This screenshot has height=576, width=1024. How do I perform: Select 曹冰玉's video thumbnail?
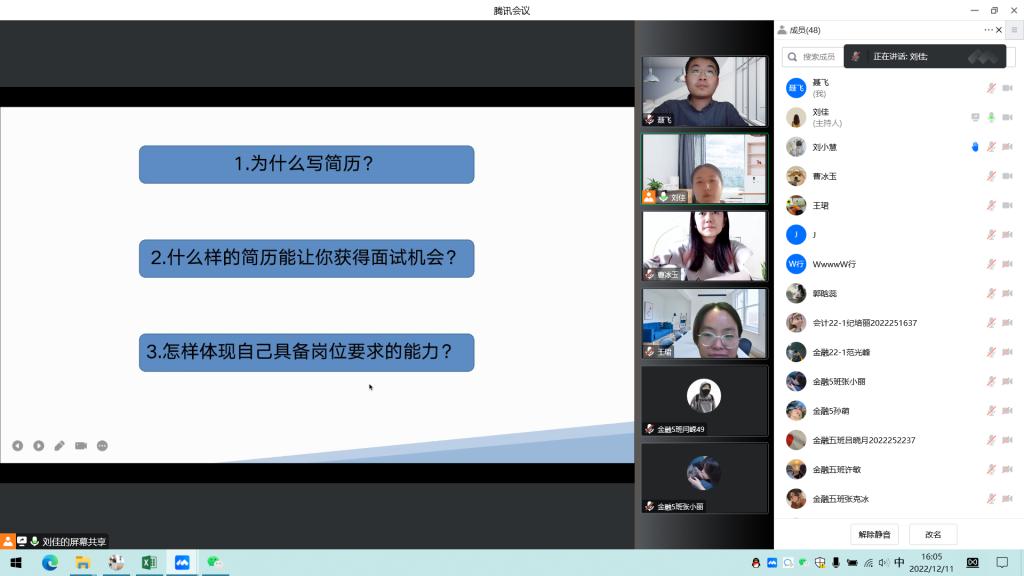coord(704,246)
